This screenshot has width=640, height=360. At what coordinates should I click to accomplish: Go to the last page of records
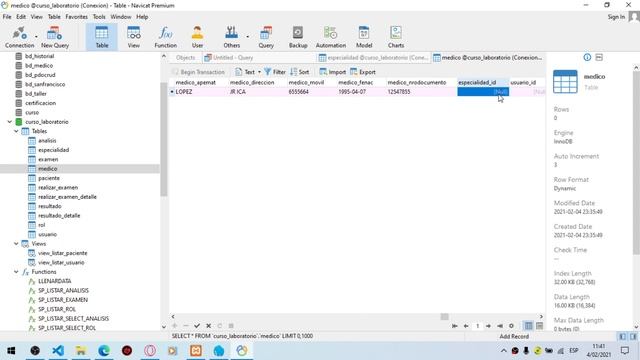click(500, 326)
